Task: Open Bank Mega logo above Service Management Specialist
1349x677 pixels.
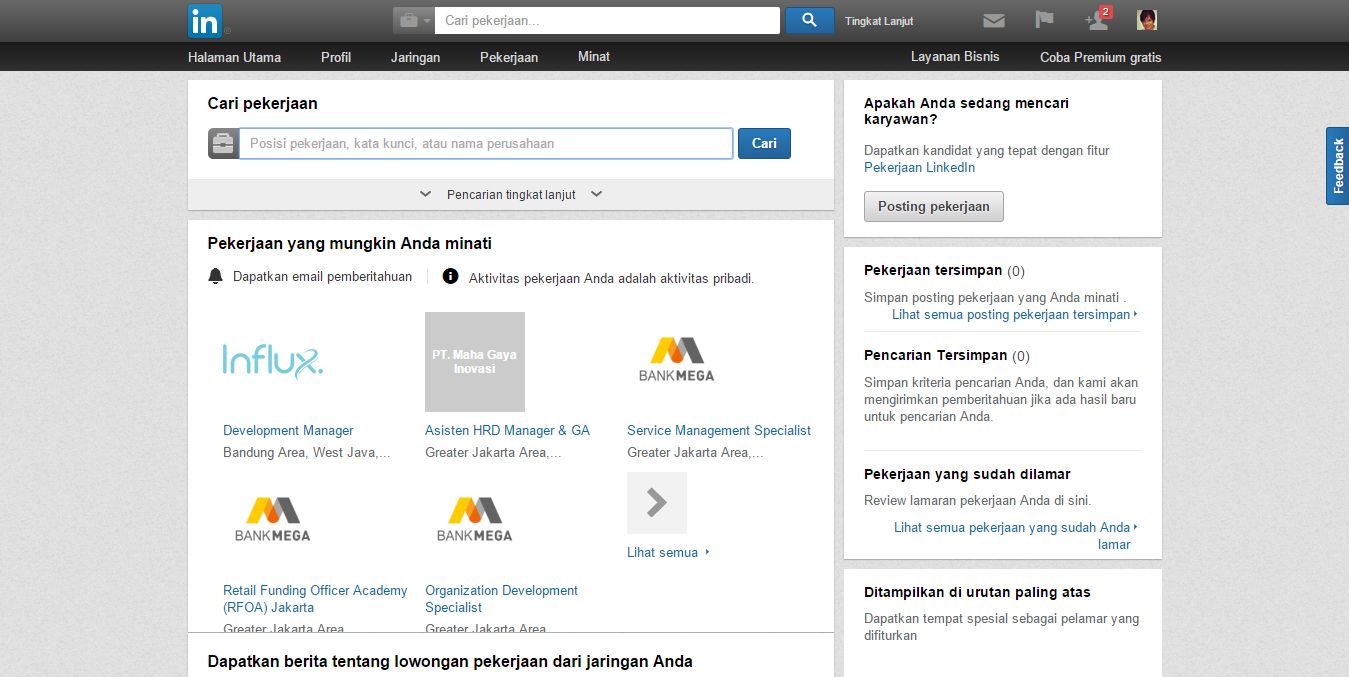Action: [x=677, y=361]
